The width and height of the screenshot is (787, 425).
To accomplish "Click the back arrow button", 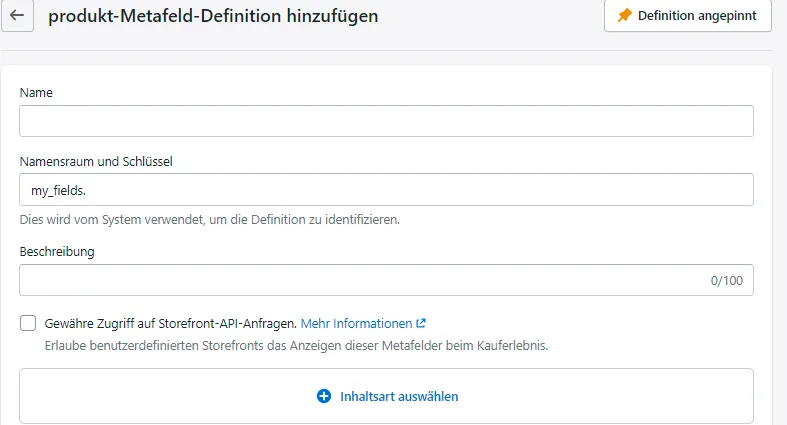I will (x=16, y=17).
